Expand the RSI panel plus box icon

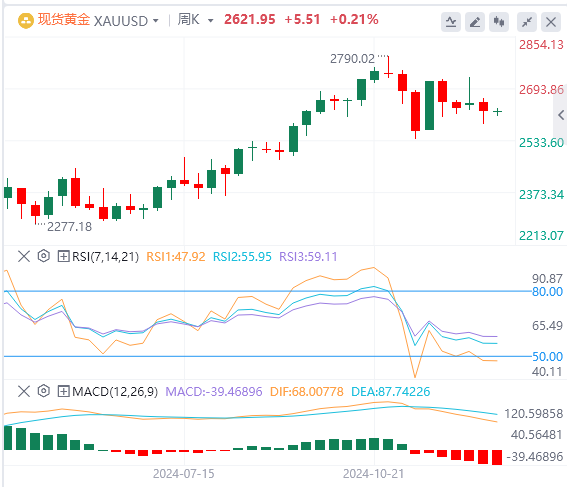tap(63, 257)
